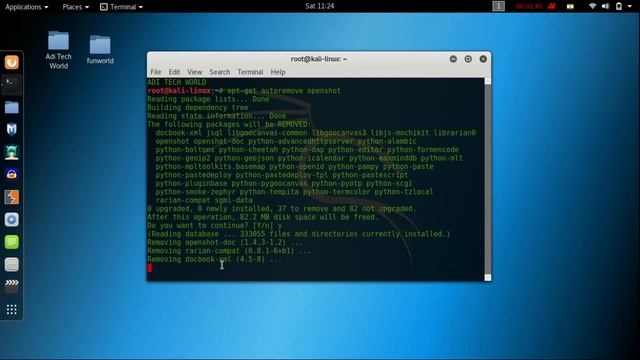The height and width of the screenshot is (360, 640).
Task: Open the terminal View menu
Action: [195, 72]
